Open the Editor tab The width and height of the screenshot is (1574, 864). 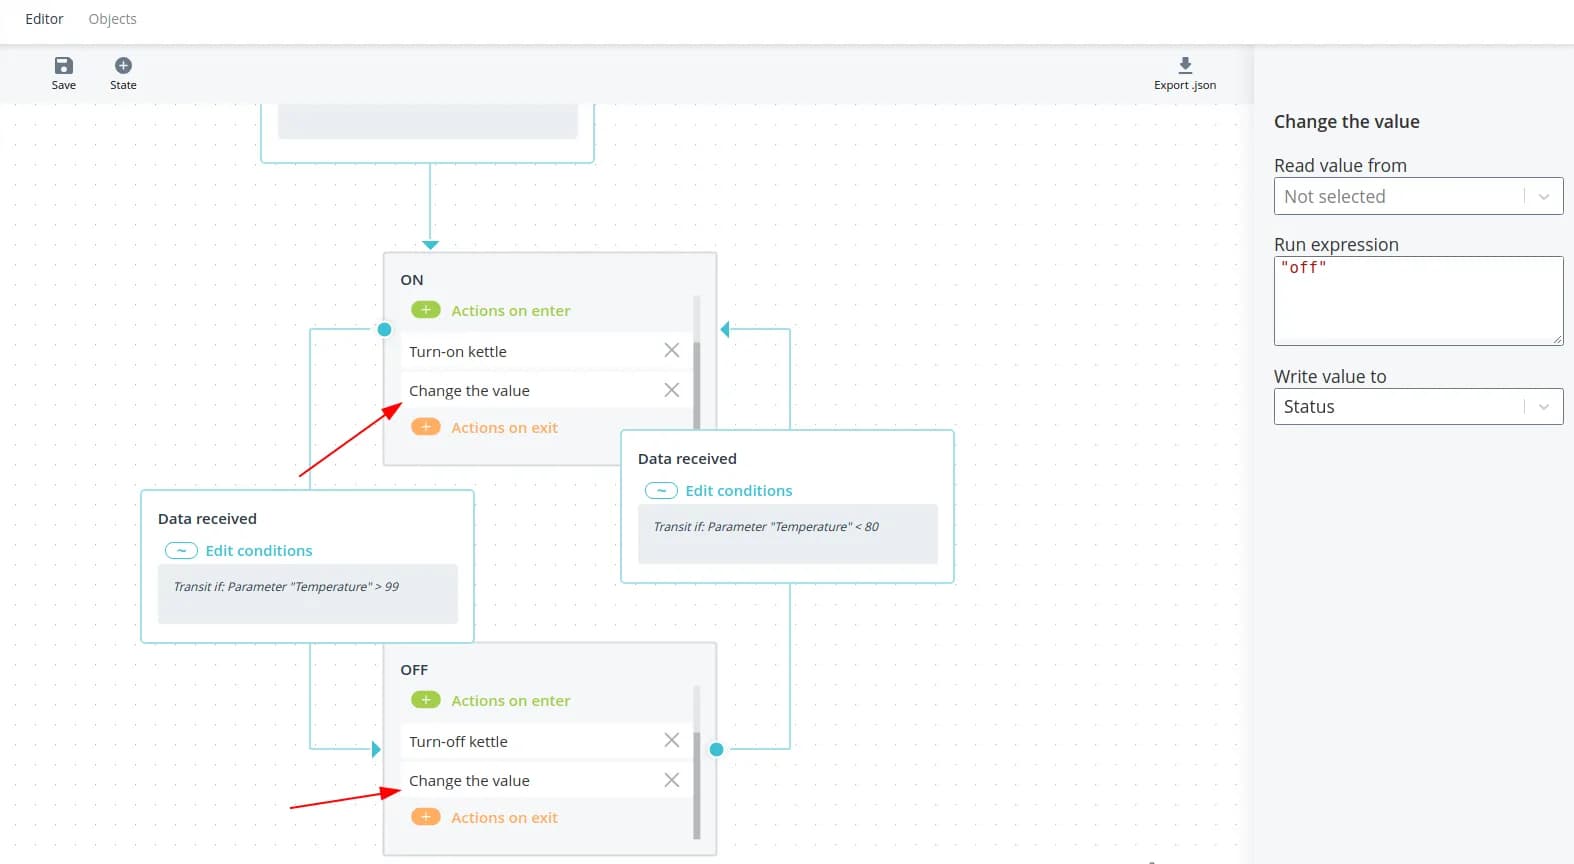pyautogui.click(x=44, y=19)
